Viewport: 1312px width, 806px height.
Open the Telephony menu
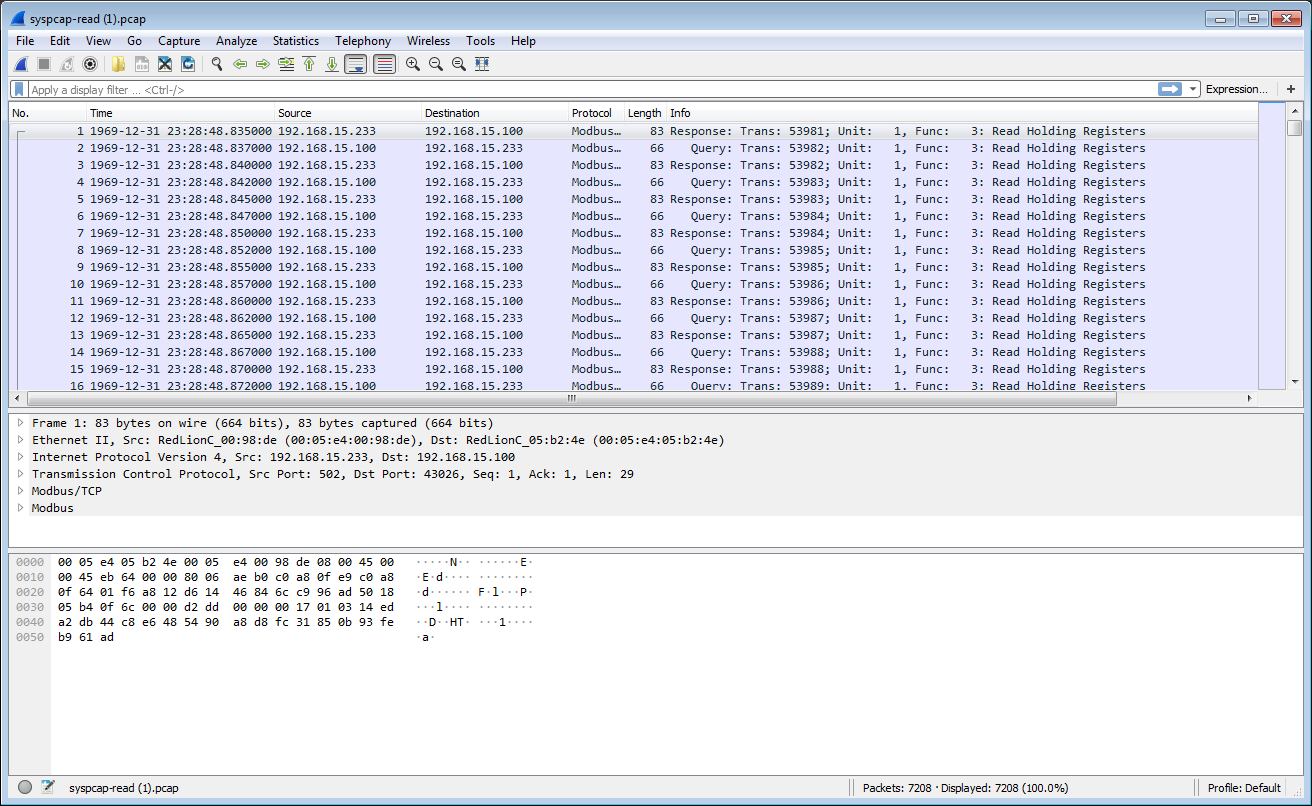coord(363,41)
